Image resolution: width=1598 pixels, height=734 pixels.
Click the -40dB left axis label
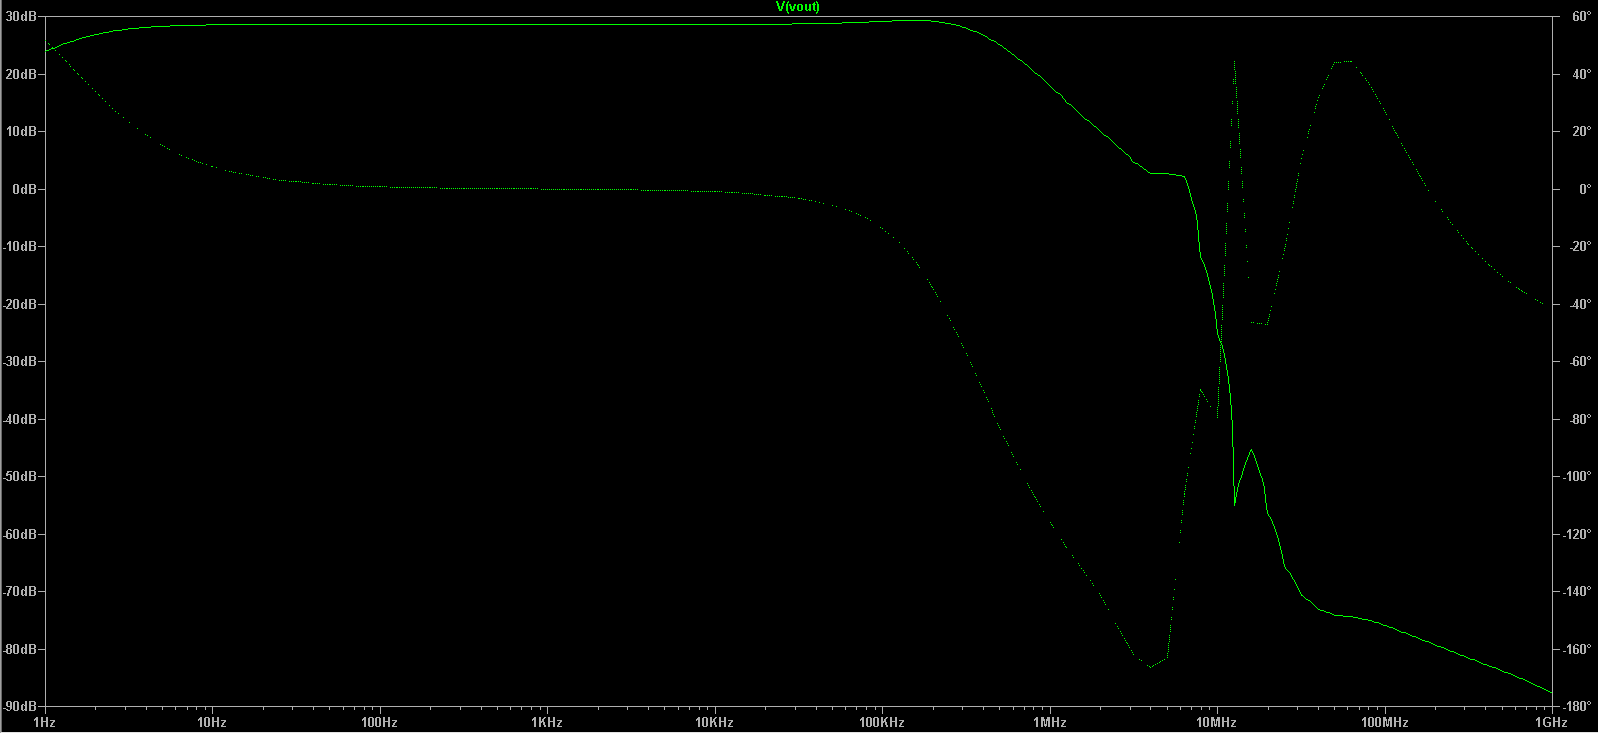(19, 419)
